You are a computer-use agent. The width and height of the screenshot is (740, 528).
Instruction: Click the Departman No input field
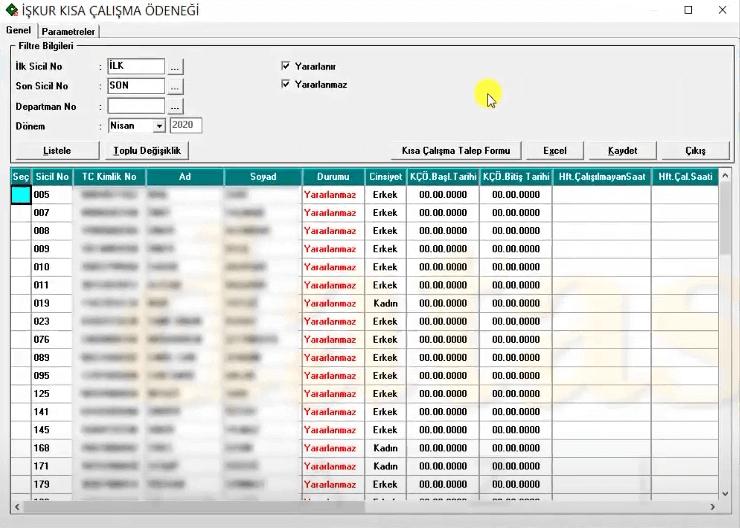coord(136,106)
